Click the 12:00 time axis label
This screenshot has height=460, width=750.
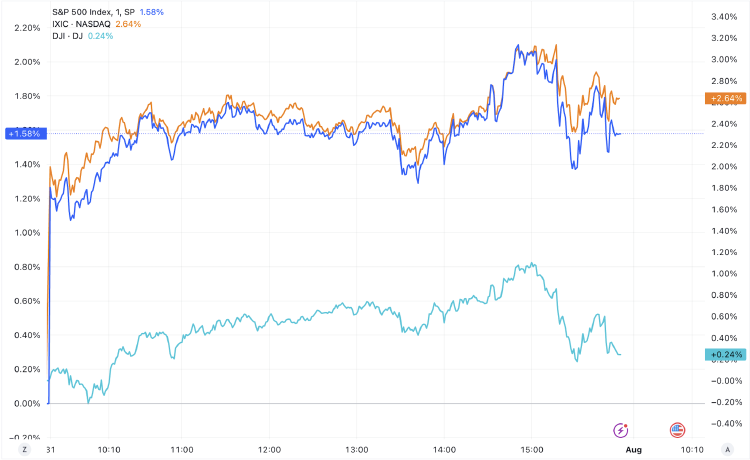[269, 449]
